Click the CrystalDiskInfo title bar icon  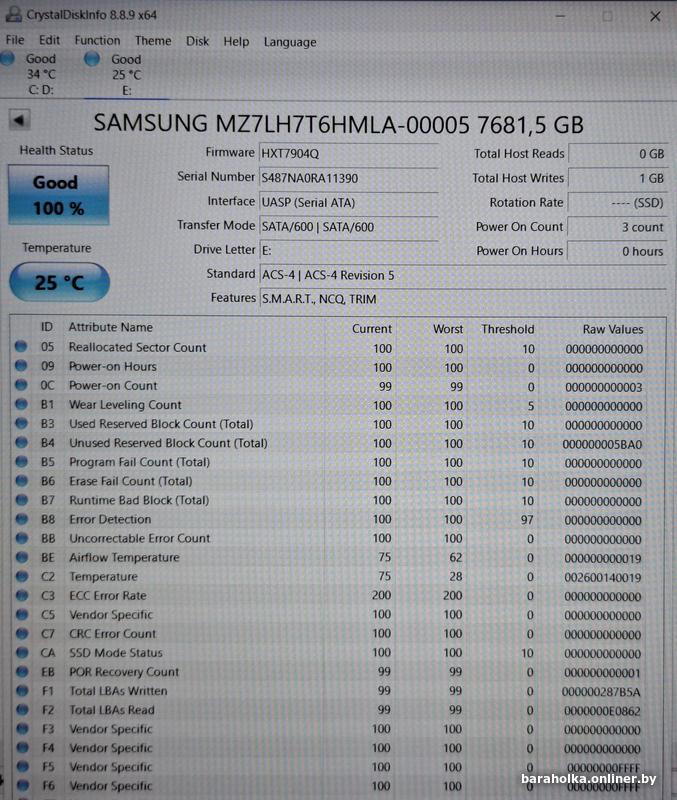(x=13, y=14)
